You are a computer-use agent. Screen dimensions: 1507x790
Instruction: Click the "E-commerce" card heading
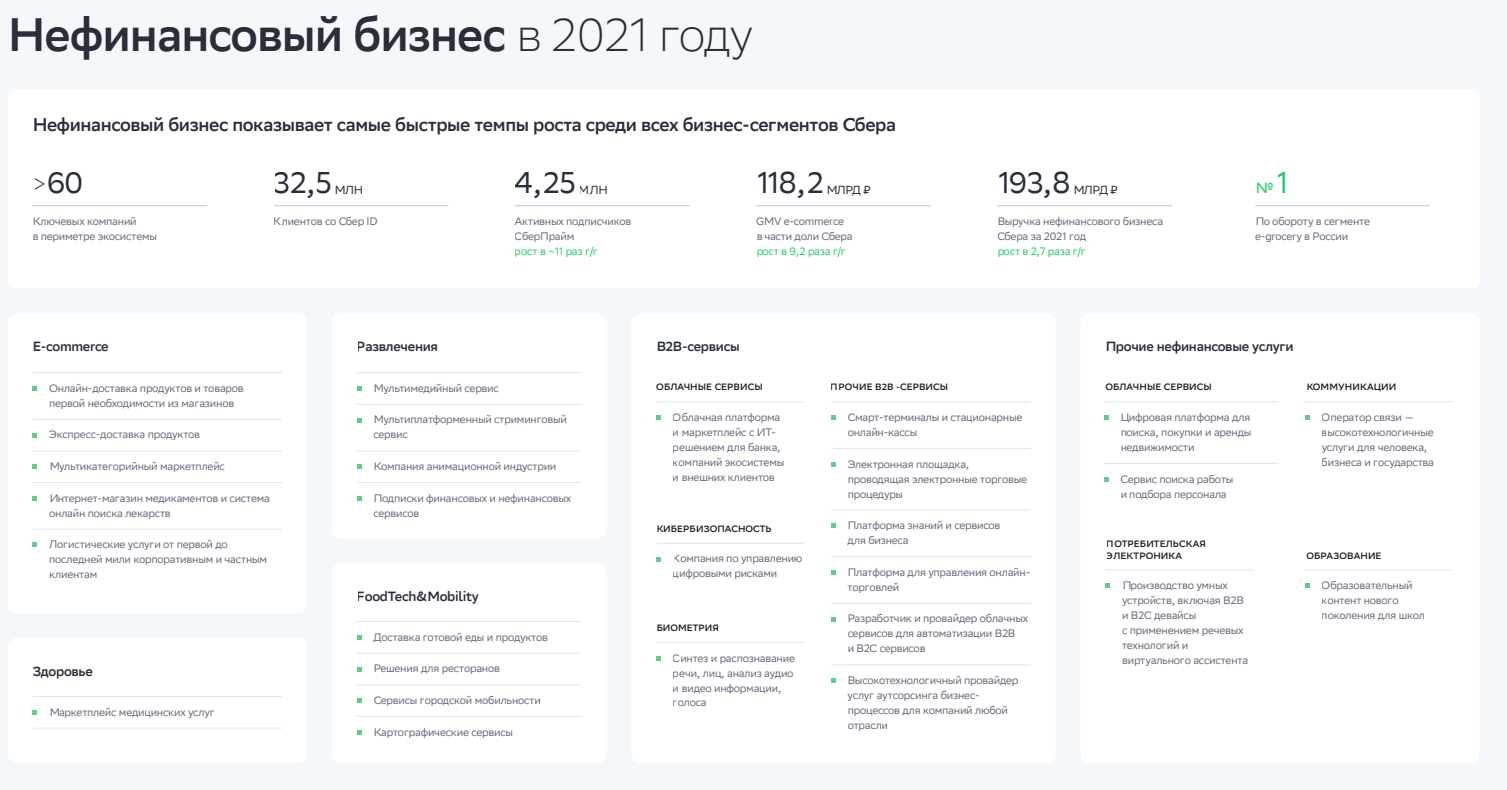tap(70, 347)
